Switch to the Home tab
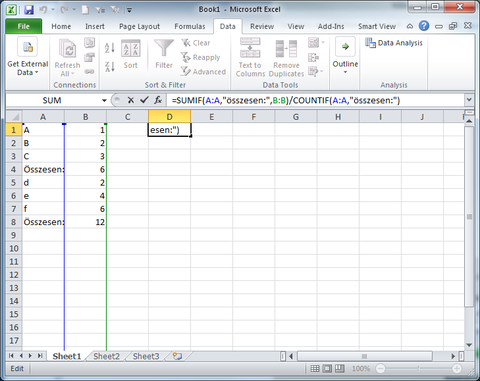 point(61,26)
